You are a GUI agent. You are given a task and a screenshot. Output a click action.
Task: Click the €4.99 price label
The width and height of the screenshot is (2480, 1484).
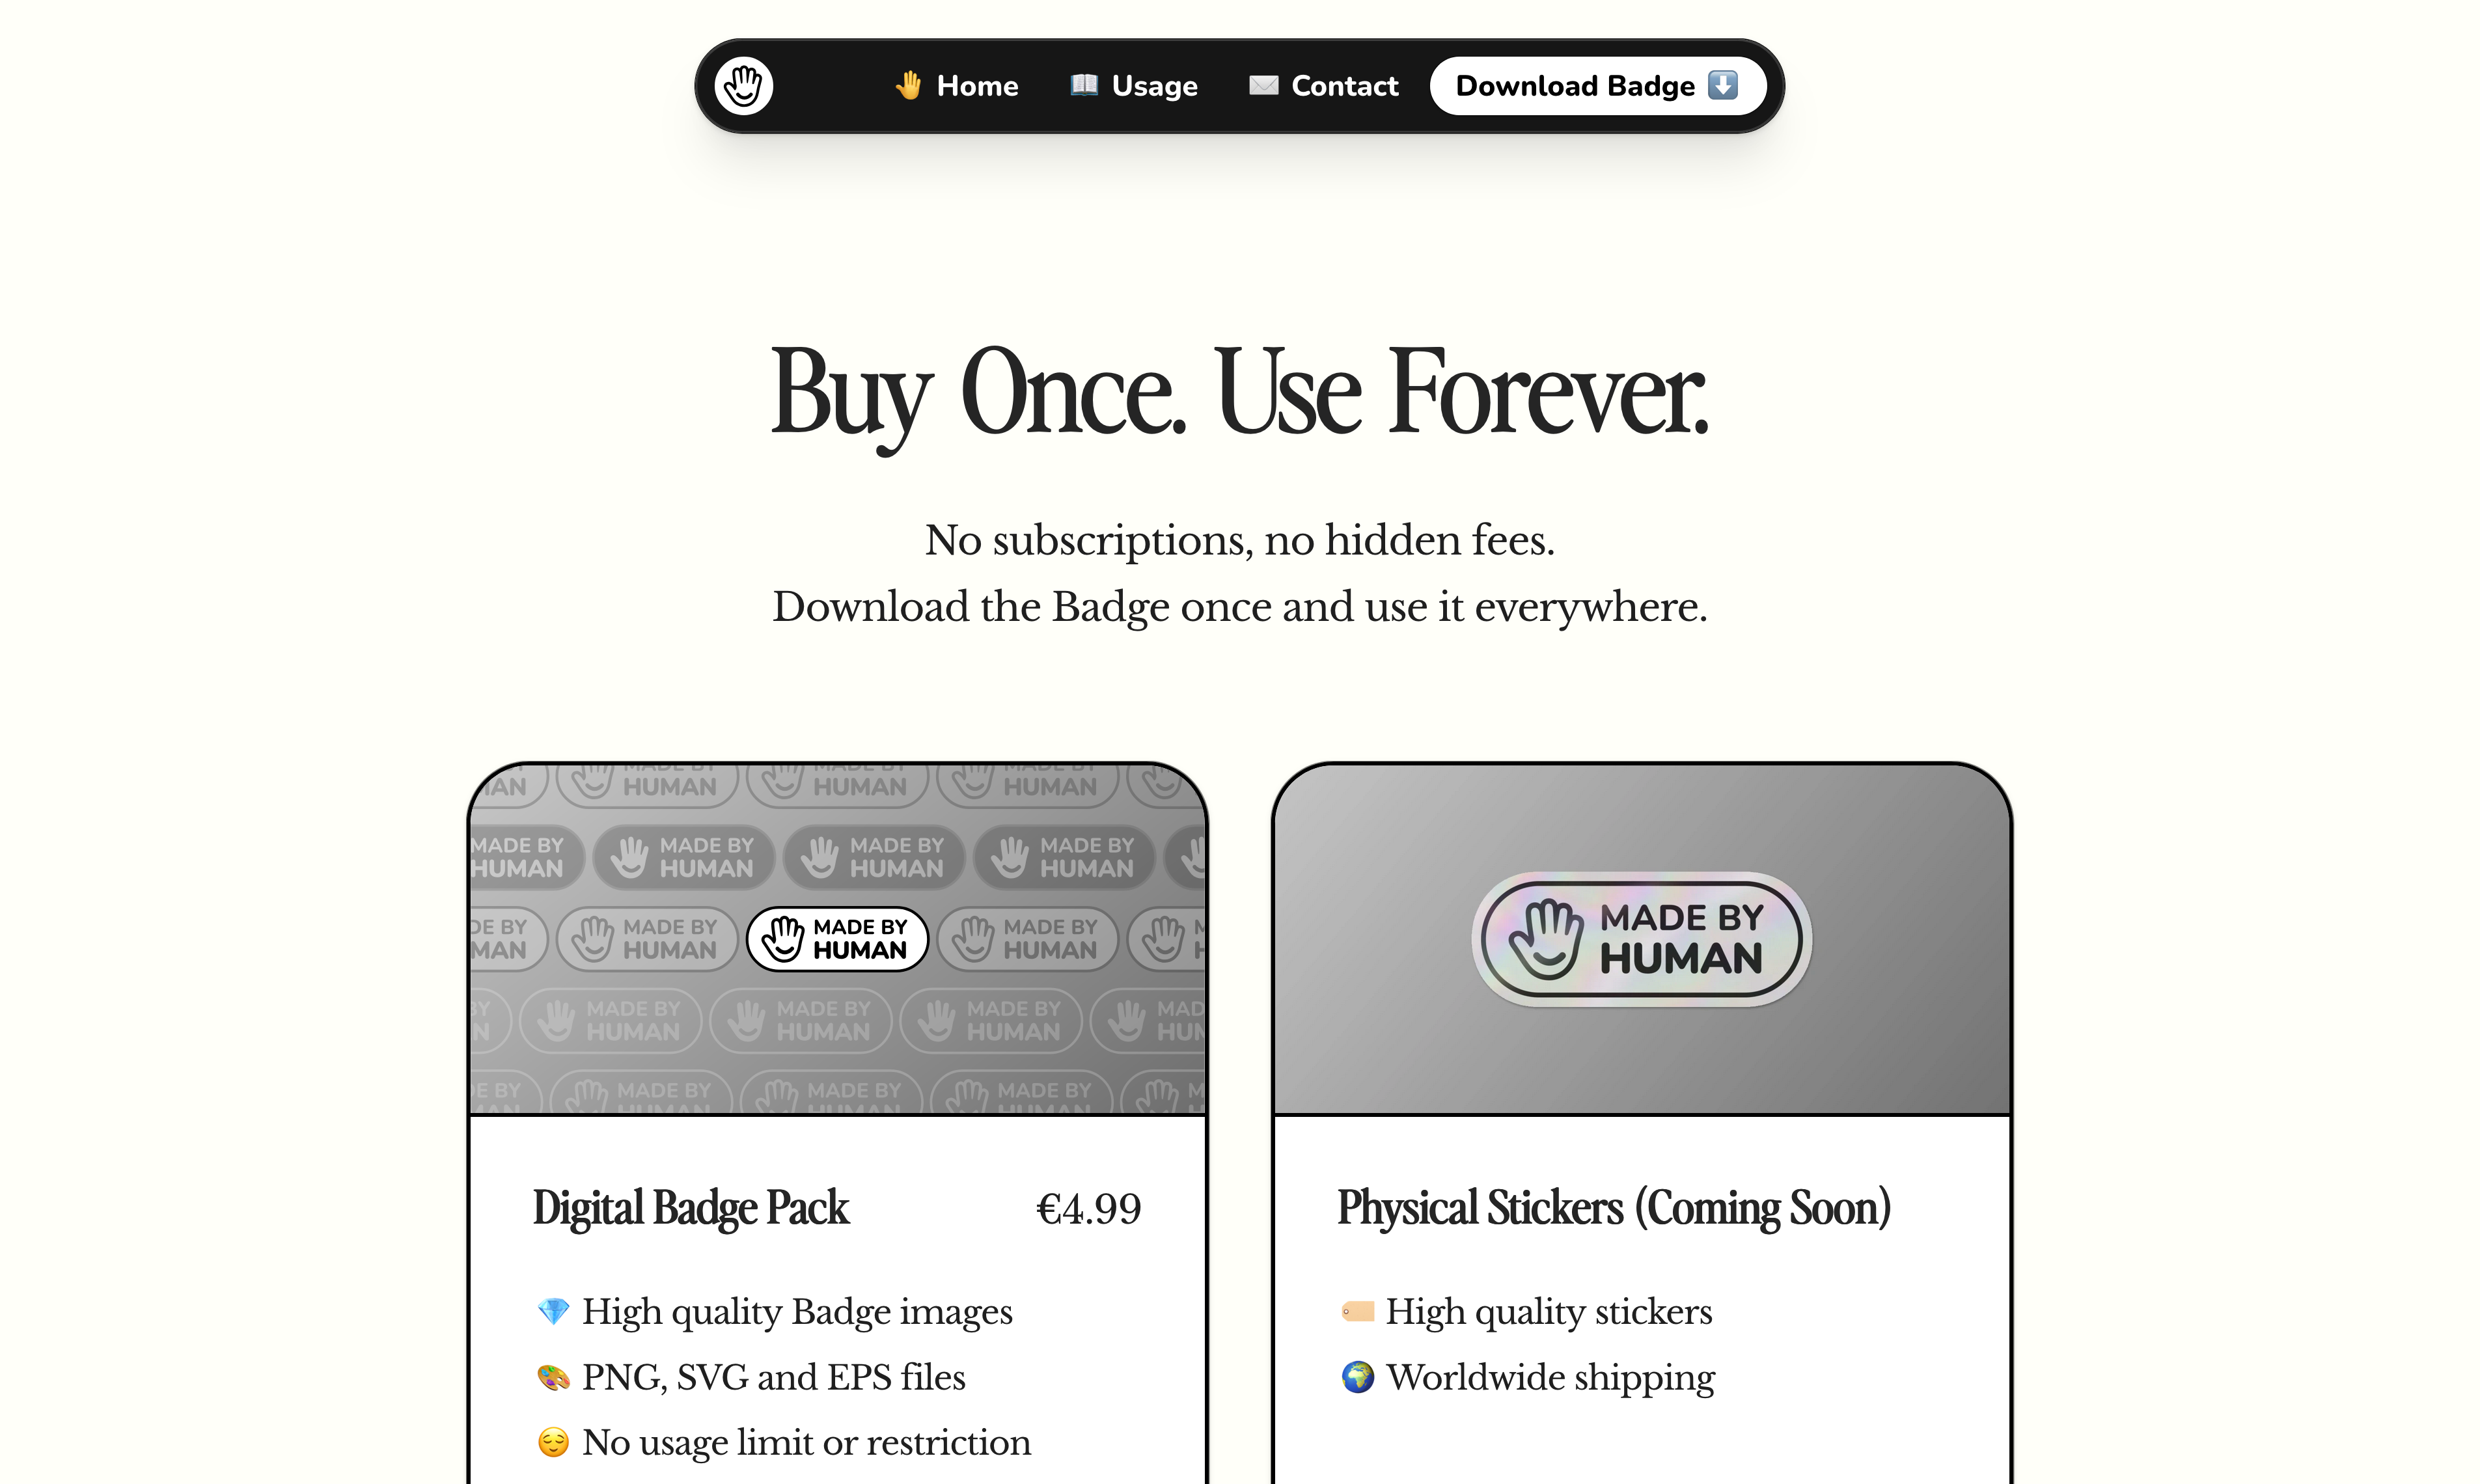click(x=1088, y=1209)
